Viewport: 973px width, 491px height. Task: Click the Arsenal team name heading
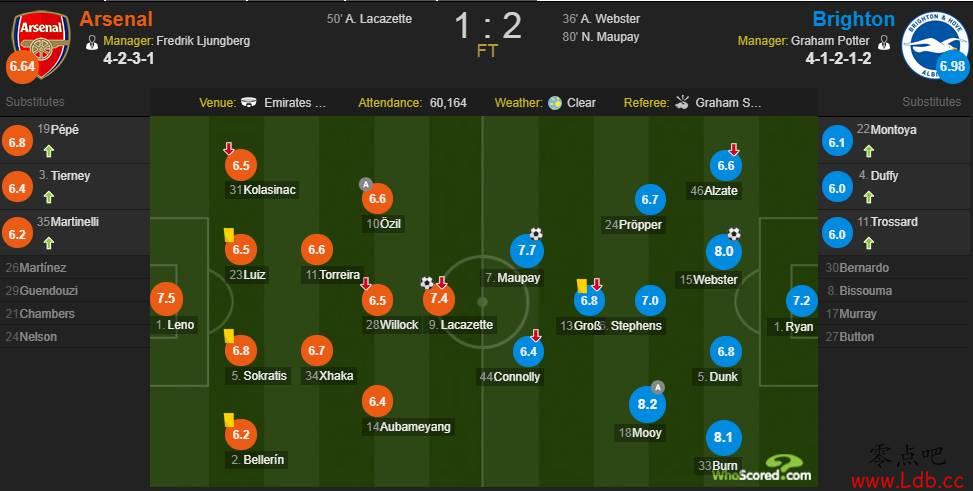click(116, 19)
